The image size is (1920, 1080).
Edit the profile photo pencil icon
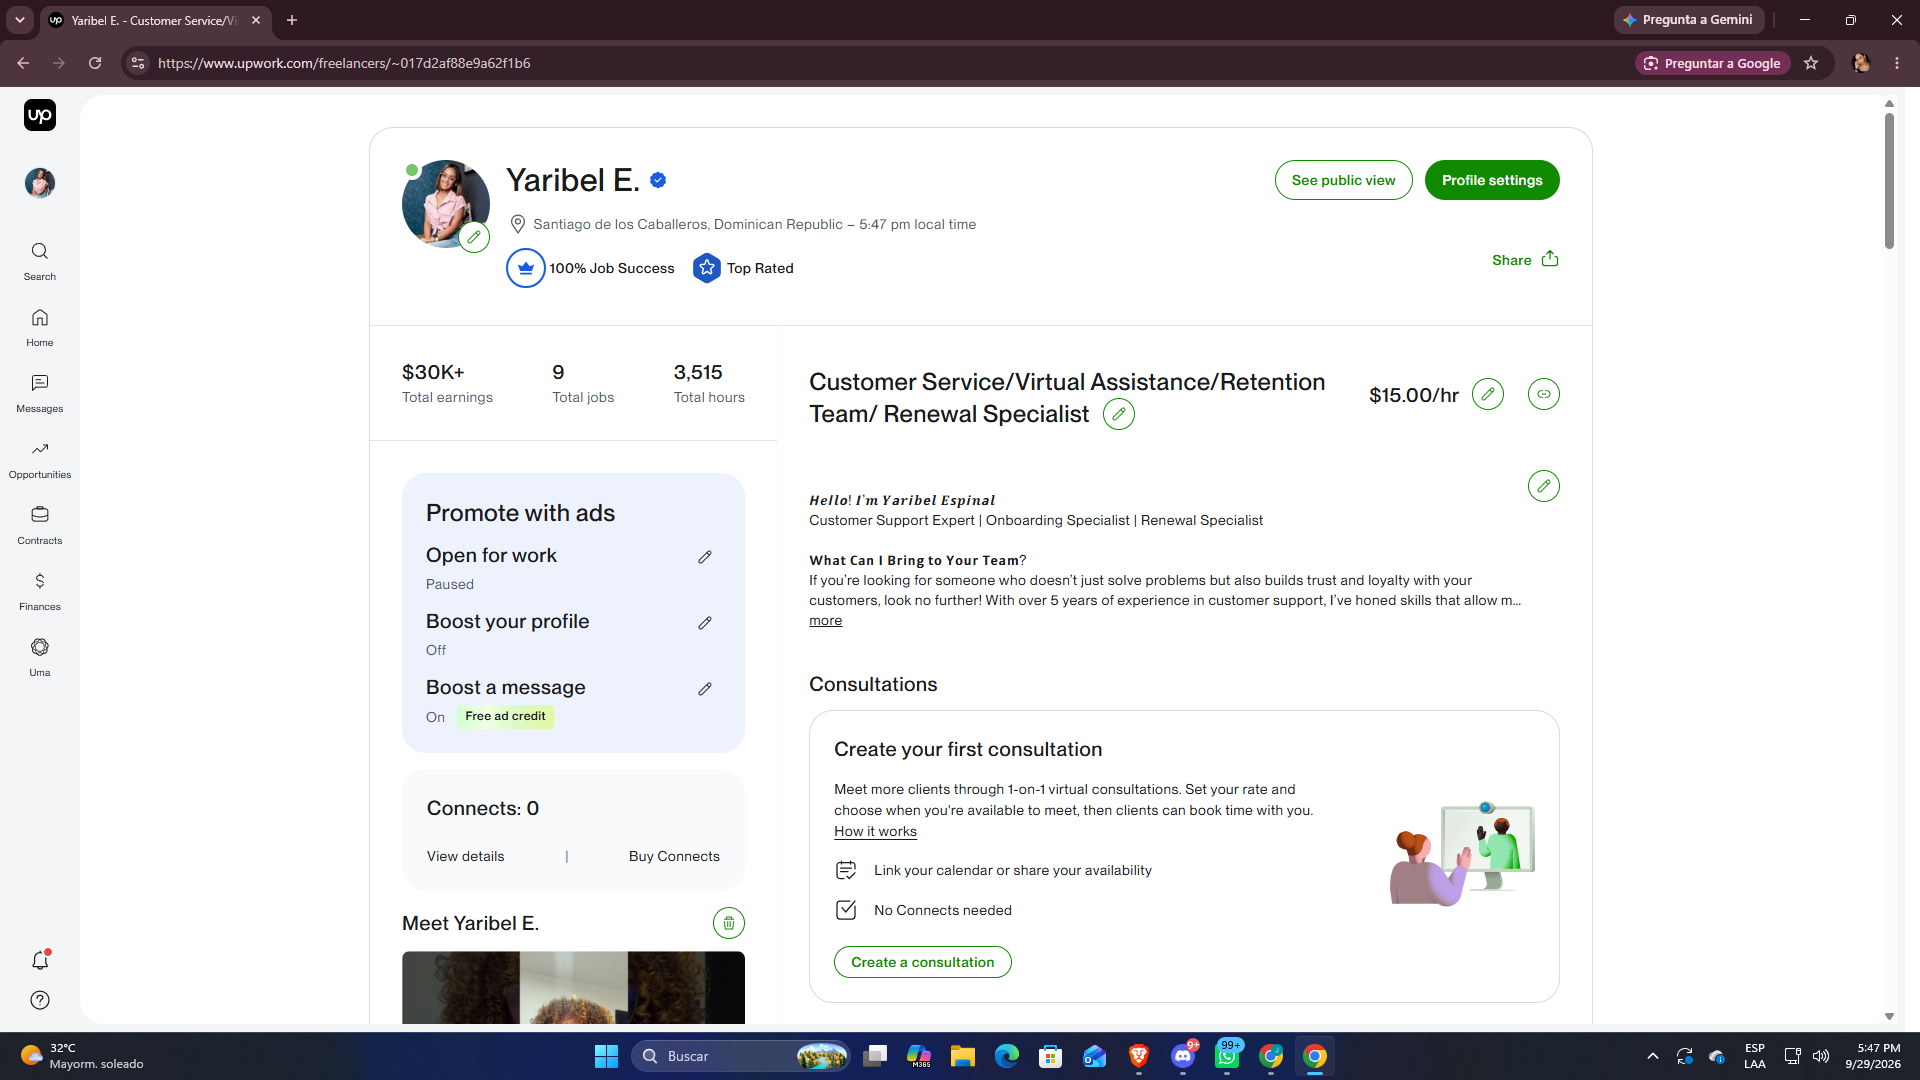point(474,238)
